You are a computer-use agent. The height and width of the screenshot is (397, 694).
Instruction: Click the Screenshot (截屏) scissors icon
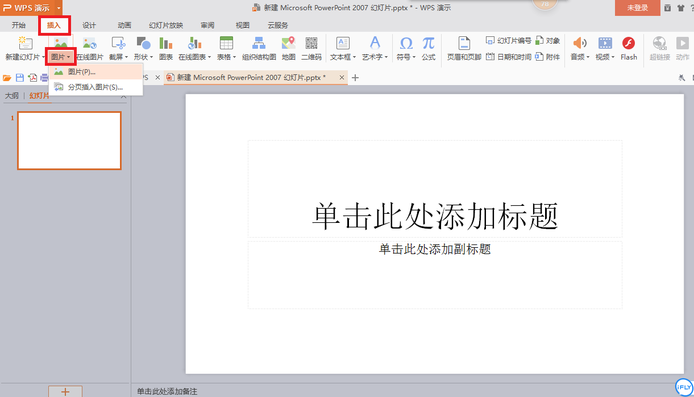[118, 43]
